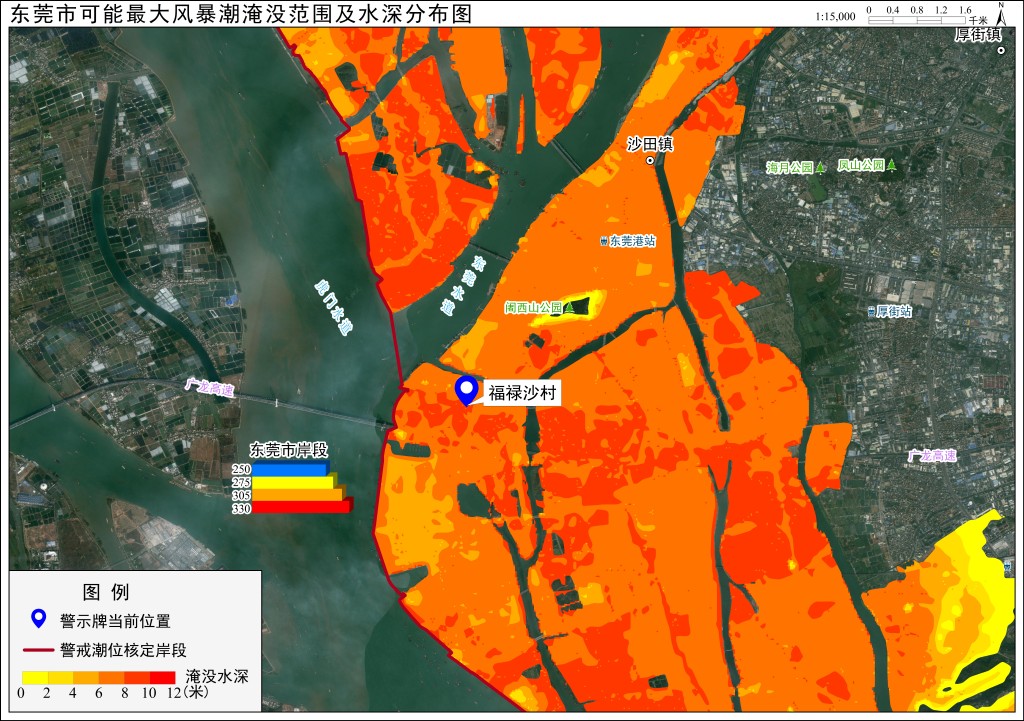
Task: Select the 厚街站 station label
Action: point(894,312)
